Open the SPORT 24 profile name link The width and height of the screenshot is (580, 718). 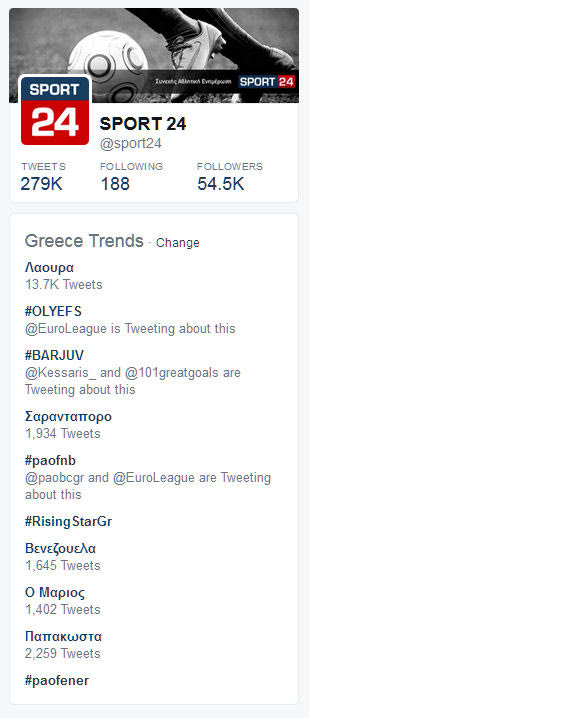click(143, 124)
